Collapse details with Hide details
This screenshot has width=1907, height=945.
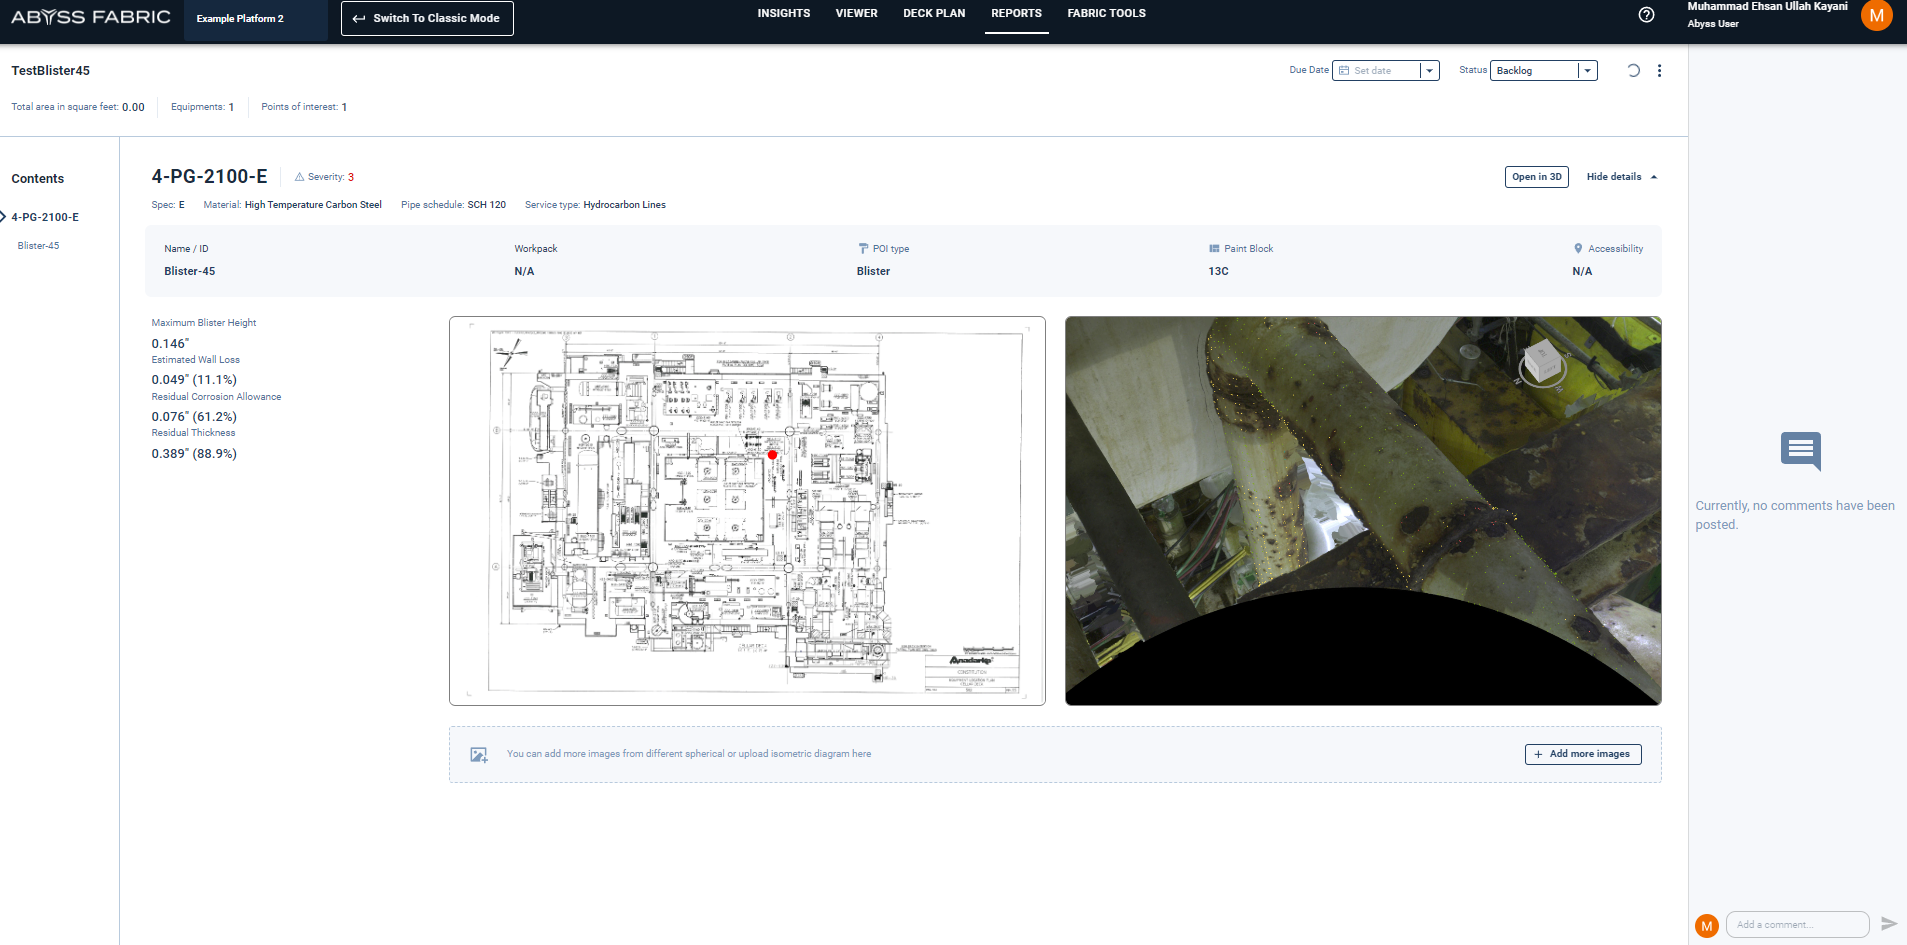tap(1621, 177)
